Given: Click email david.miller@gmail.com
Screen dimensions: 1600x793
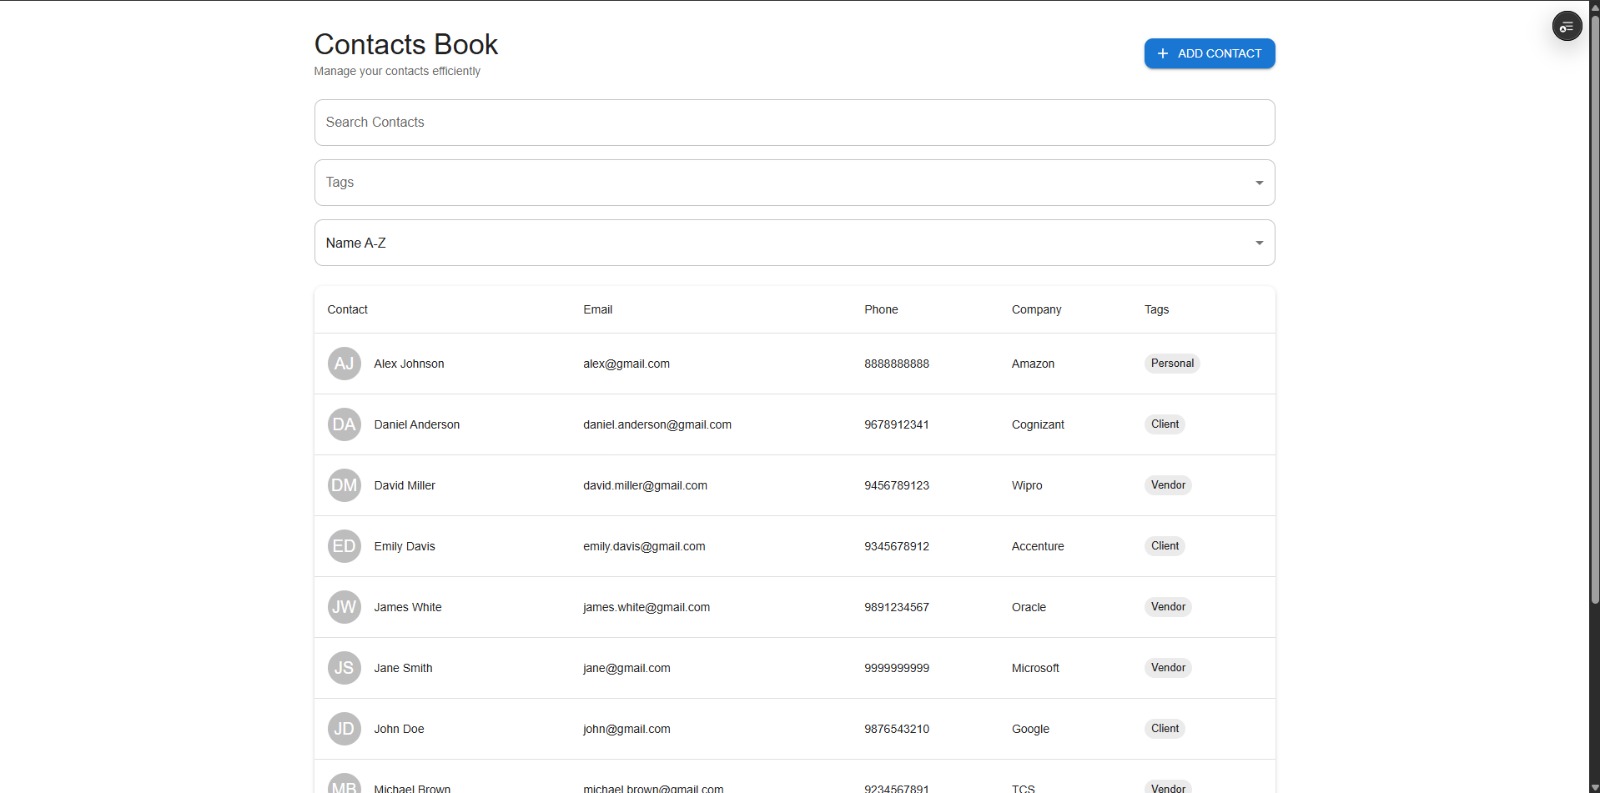Looking at the screenshot, I should click(645, 486).
